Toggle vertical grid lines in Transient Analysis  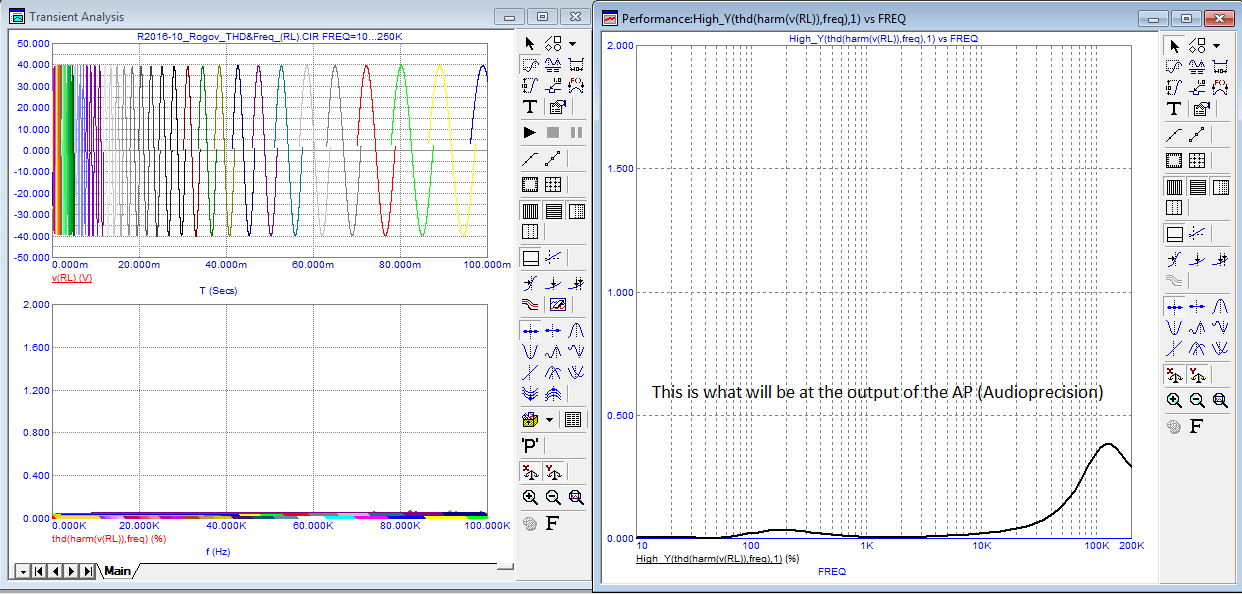pos(530,211)
